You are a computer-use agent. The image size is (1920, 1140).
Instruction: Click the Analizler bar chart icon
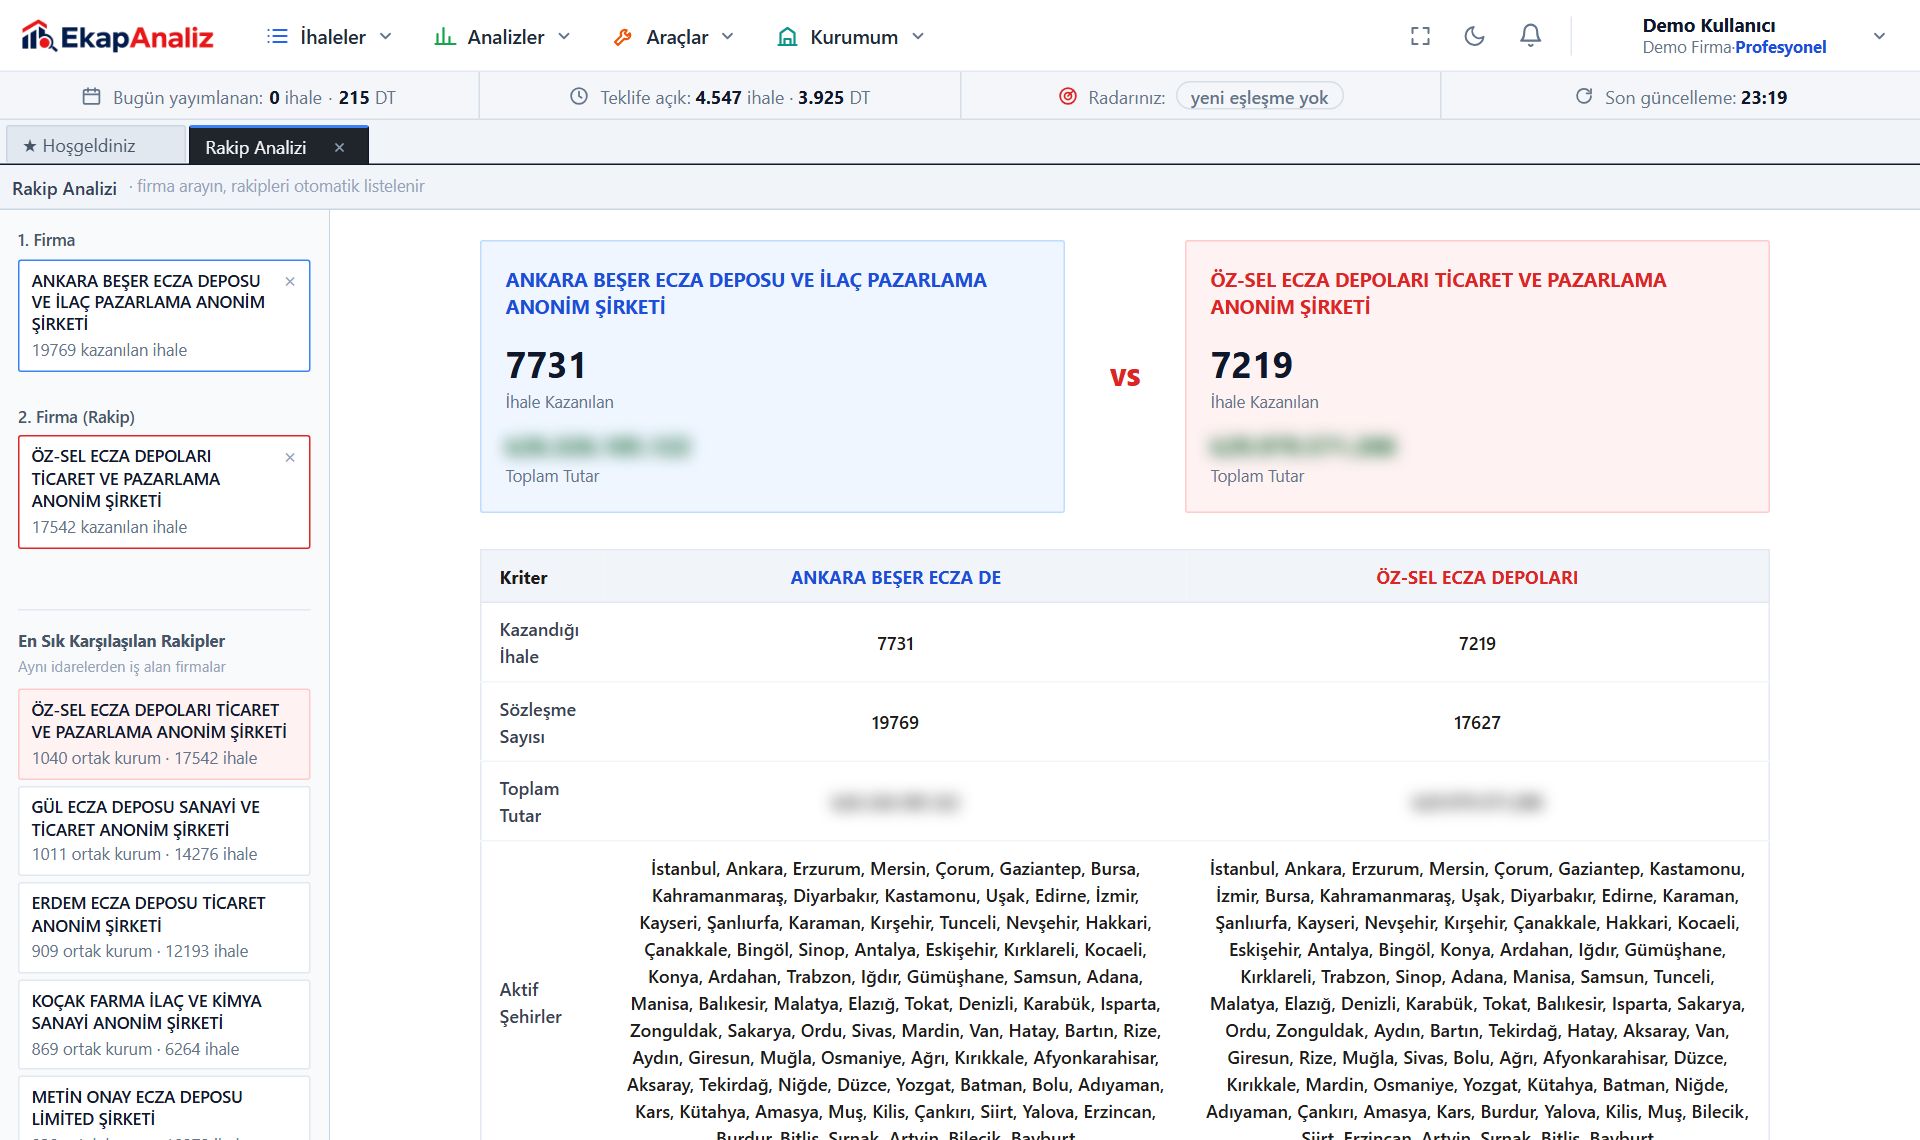[445, 37]
